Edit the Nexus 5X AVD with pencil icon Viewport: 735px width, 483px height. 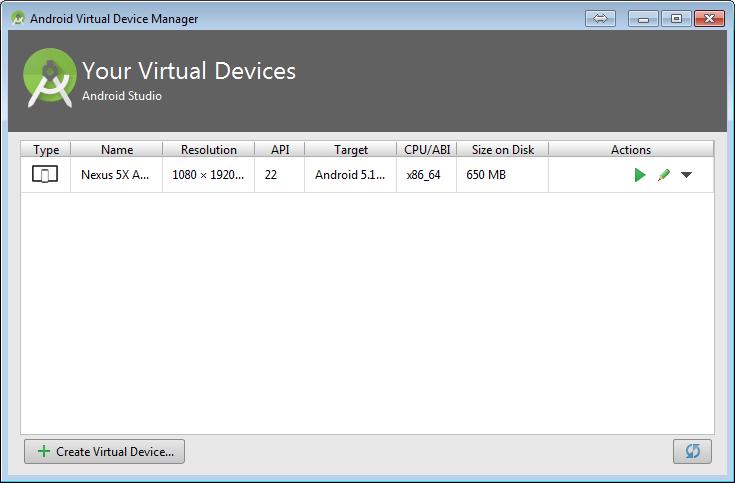click(x=663, y=175)
